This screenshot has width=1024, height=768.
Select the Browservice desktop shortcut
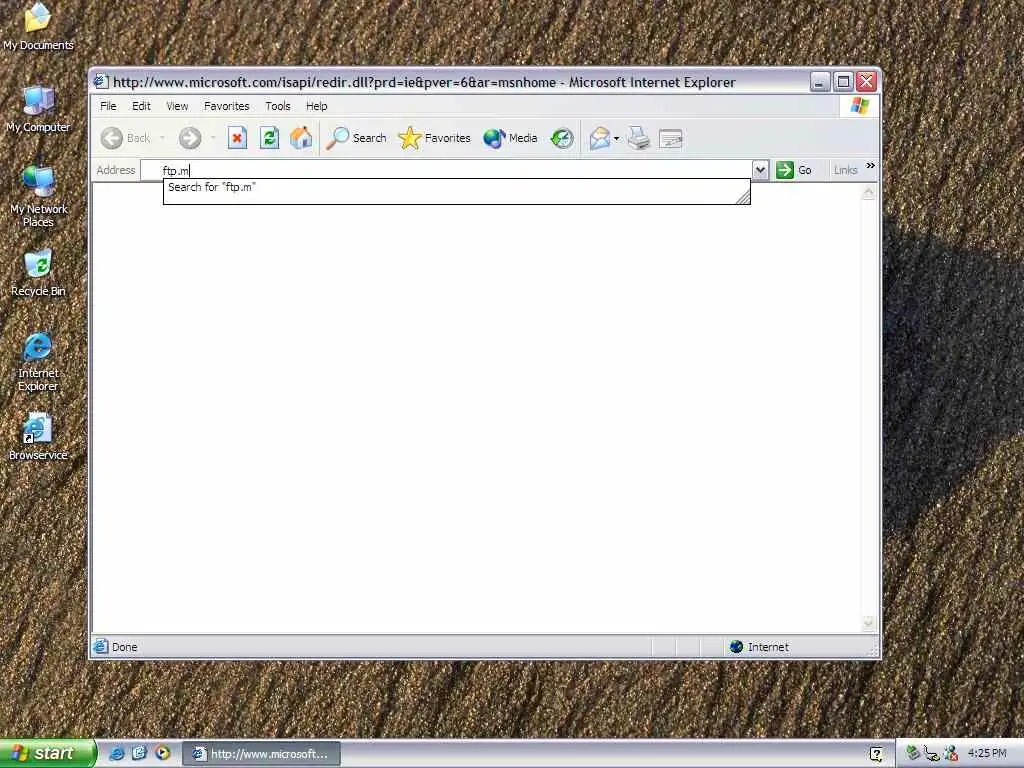pyautogui.click(x=38, y=437)
